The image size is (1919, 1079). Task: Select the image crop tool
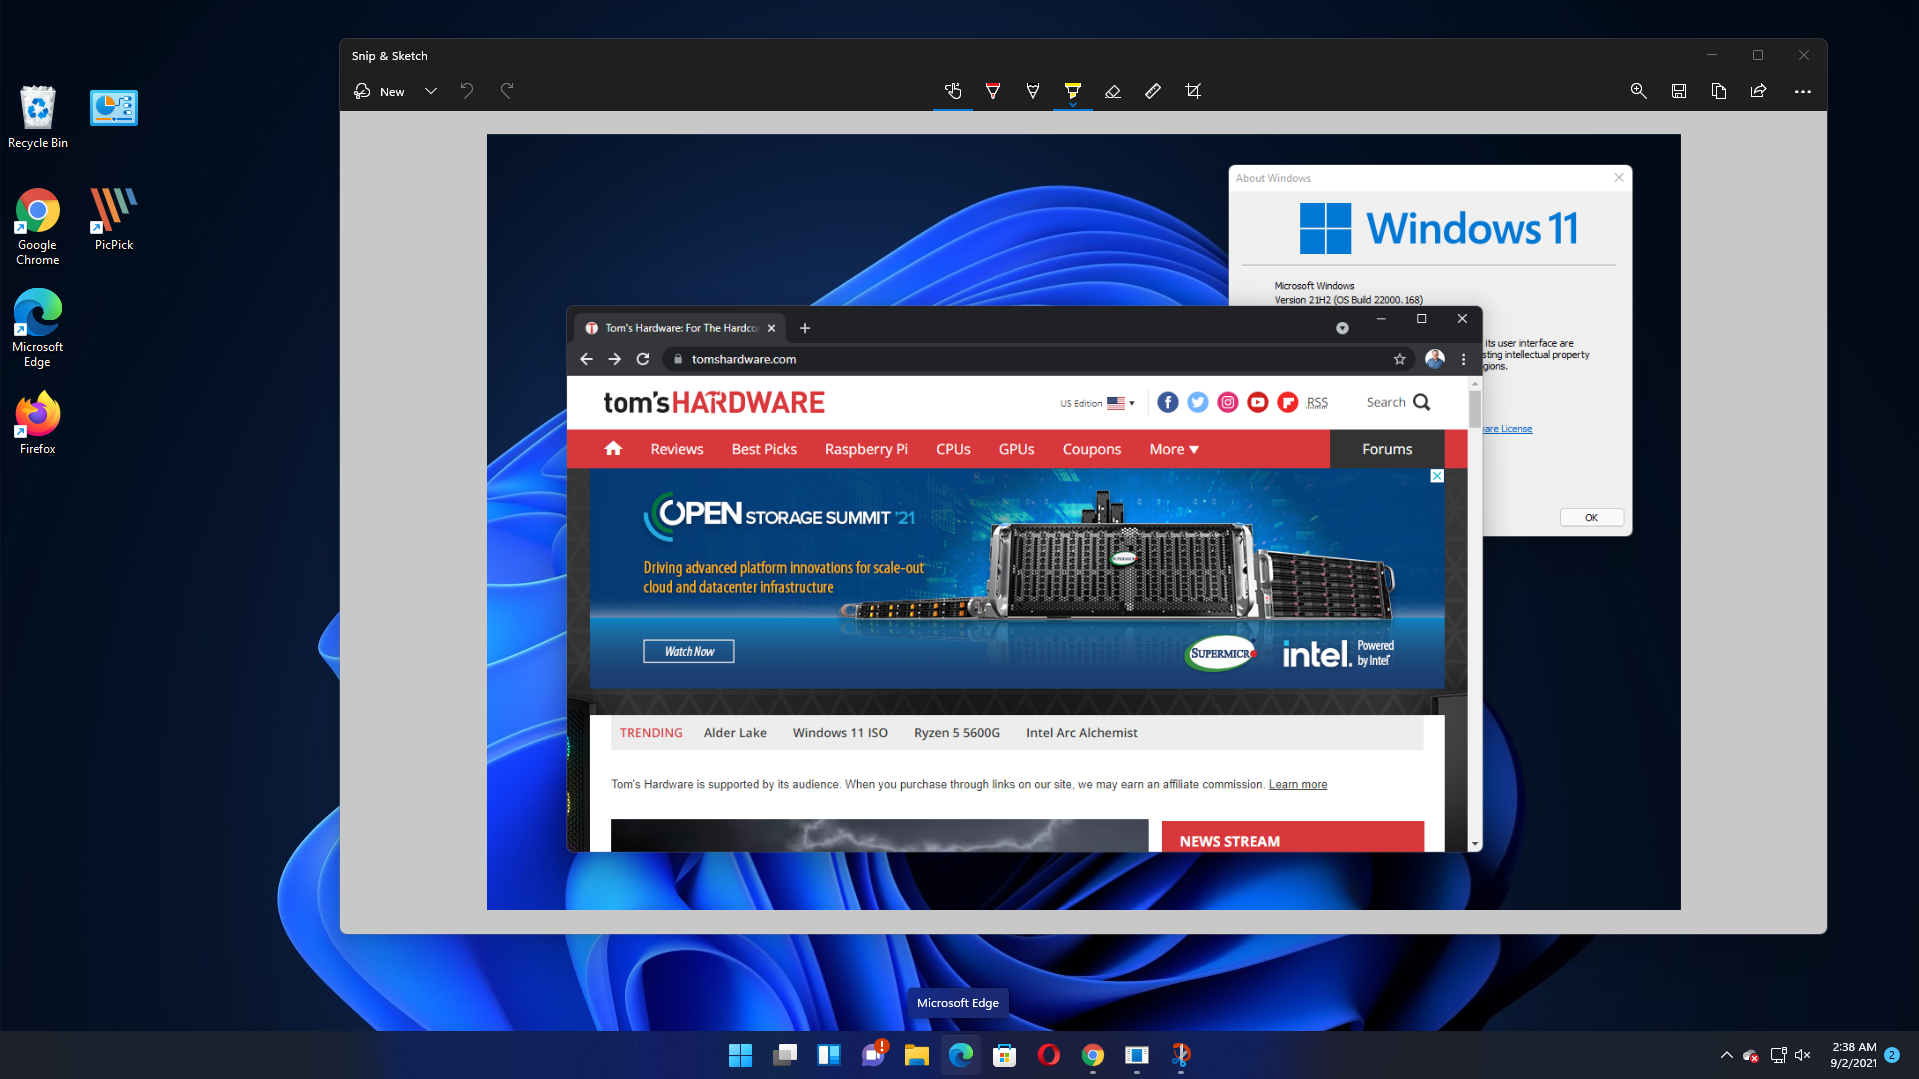coord(1192,91)
